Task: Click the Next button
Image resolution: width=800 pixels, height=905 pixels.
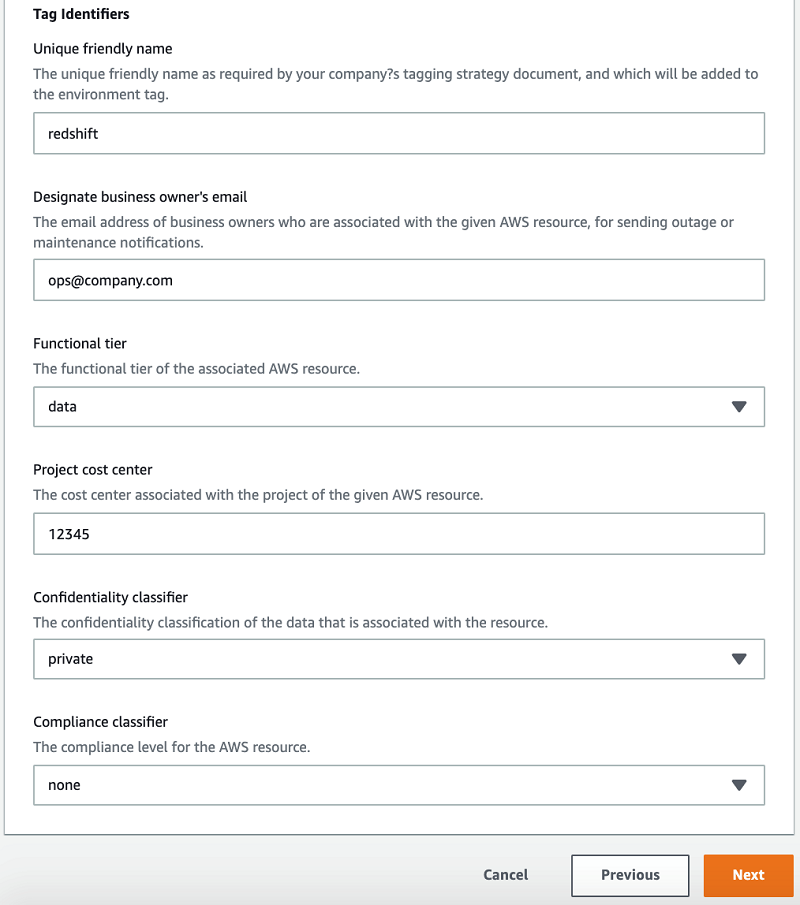Action: coord(748,875)
